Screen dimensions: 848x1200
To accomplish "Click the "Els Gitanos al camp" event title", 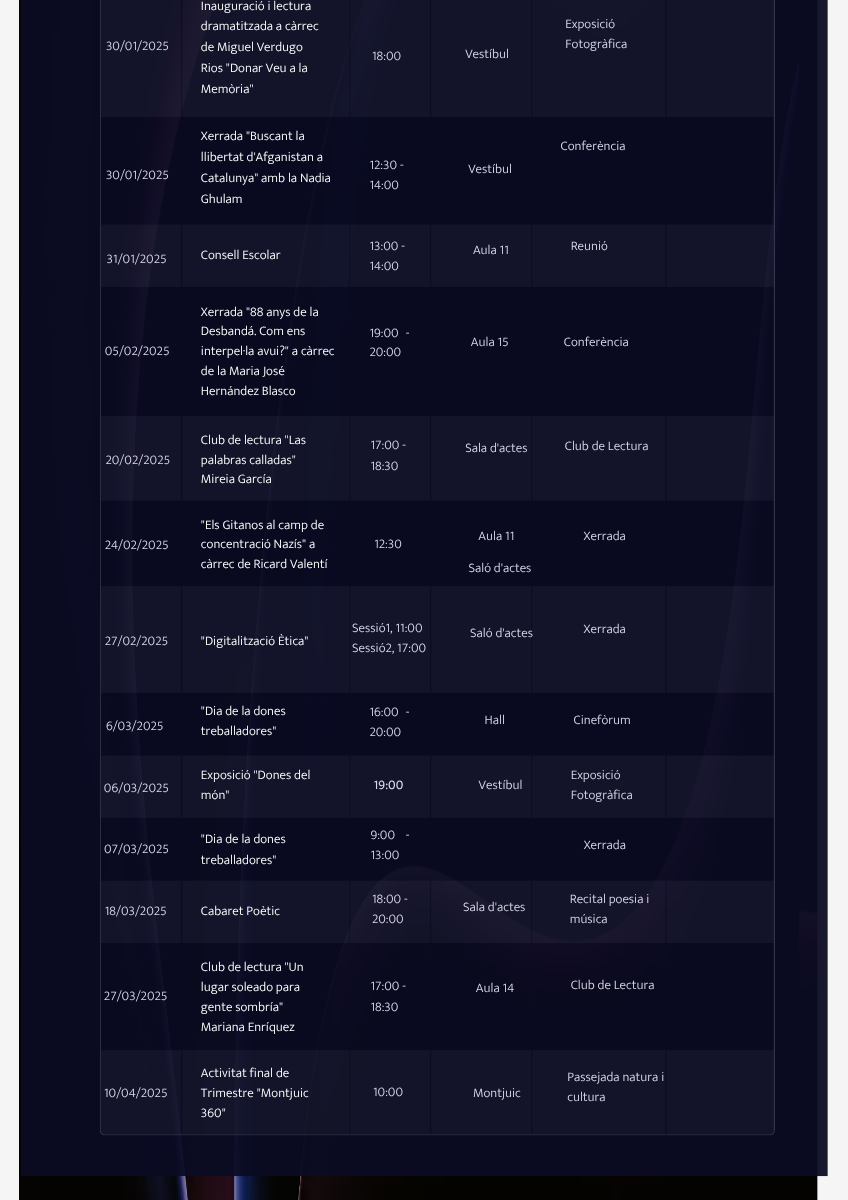I will (x=262, y=544).
